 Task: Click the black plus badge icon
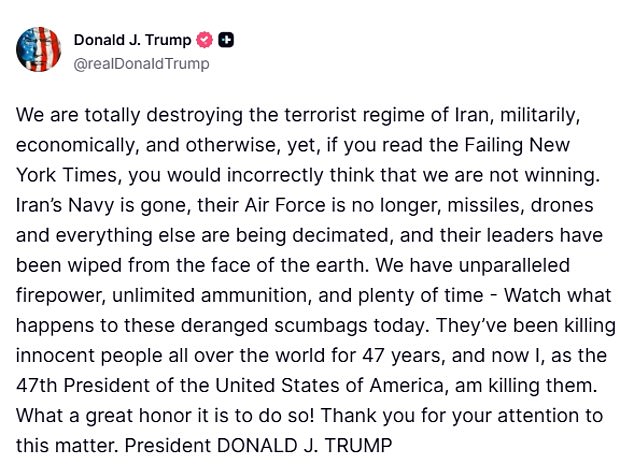pos(226,40)
